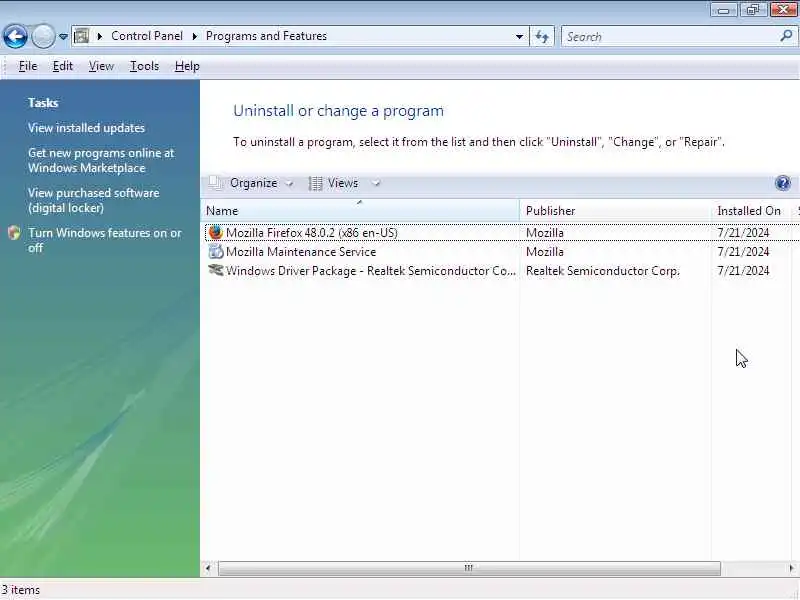The width and height of the screenshot is (800, 600).
Task: Click the Views grid icon
Action: 315,183
